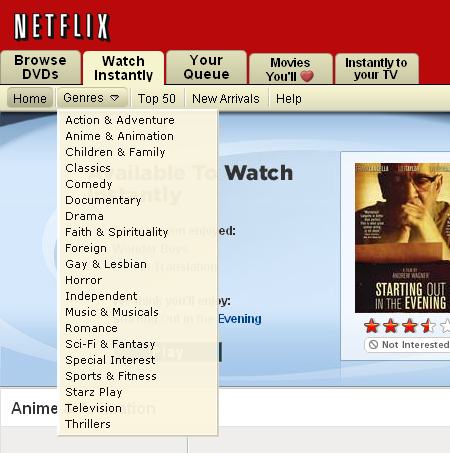Select Sports & Fitness genre
The width and height of the screenshot is (450, 453).
[x=111, y=376]
